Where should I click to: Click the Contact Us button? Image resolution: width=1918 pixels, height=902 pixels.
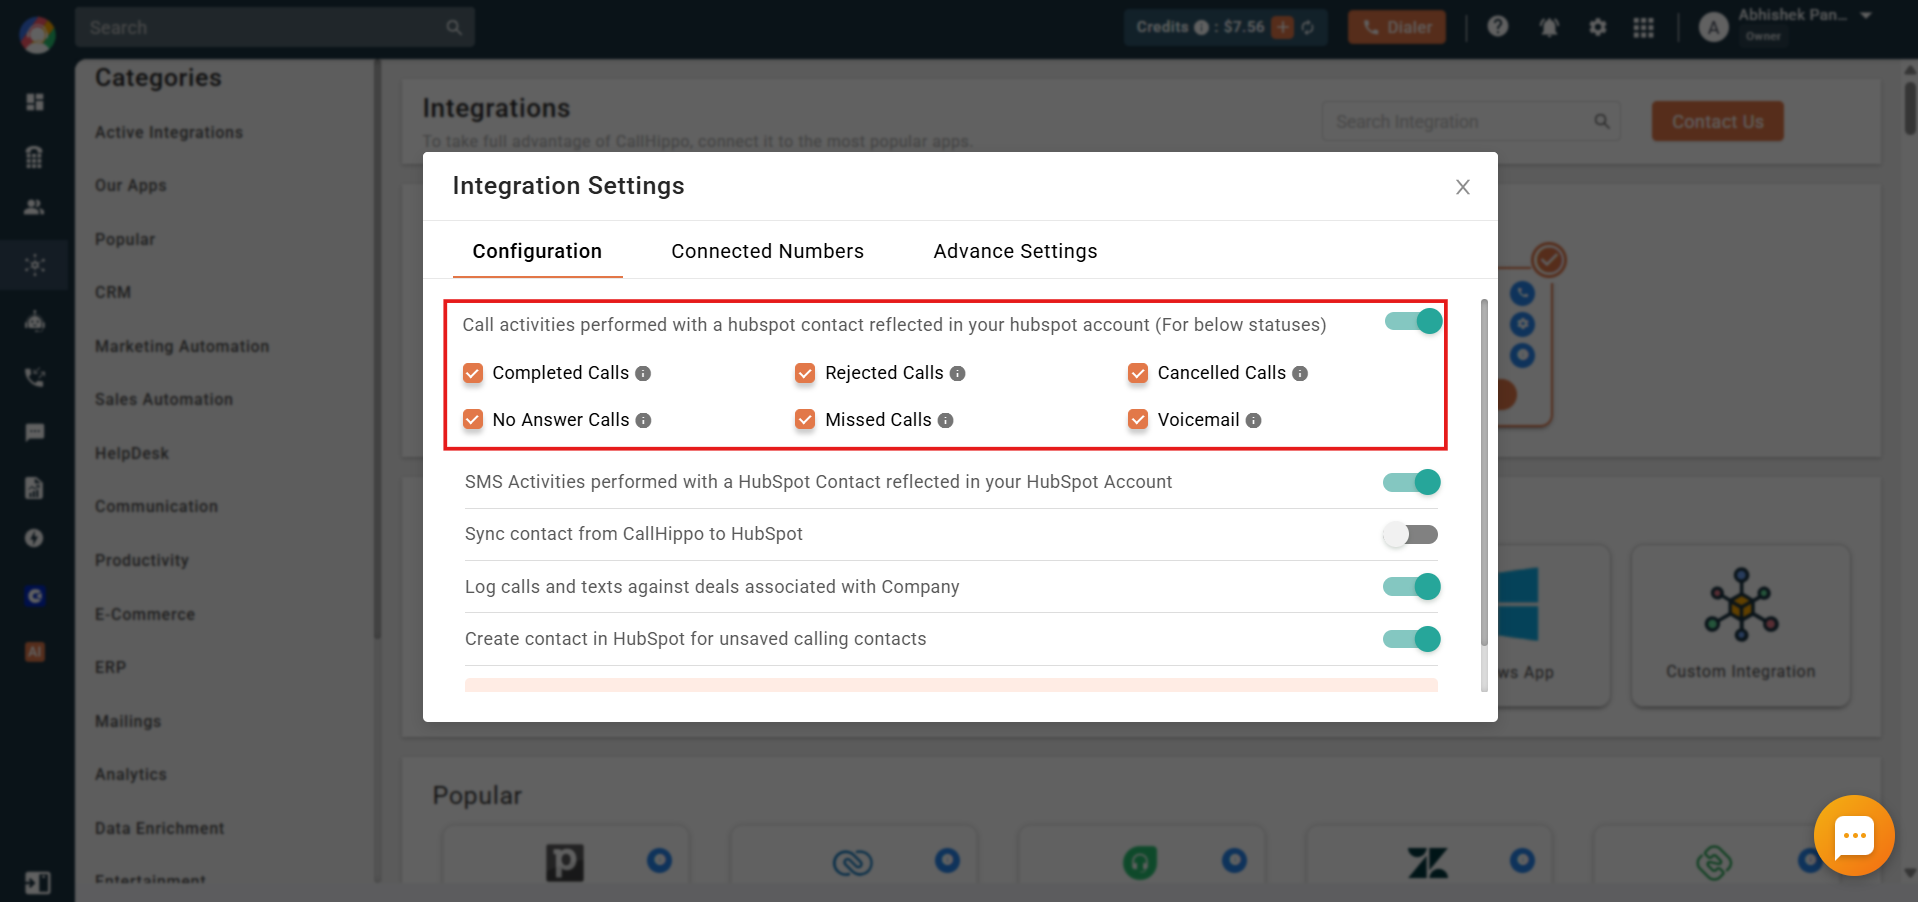click(x=1717, y=121)
